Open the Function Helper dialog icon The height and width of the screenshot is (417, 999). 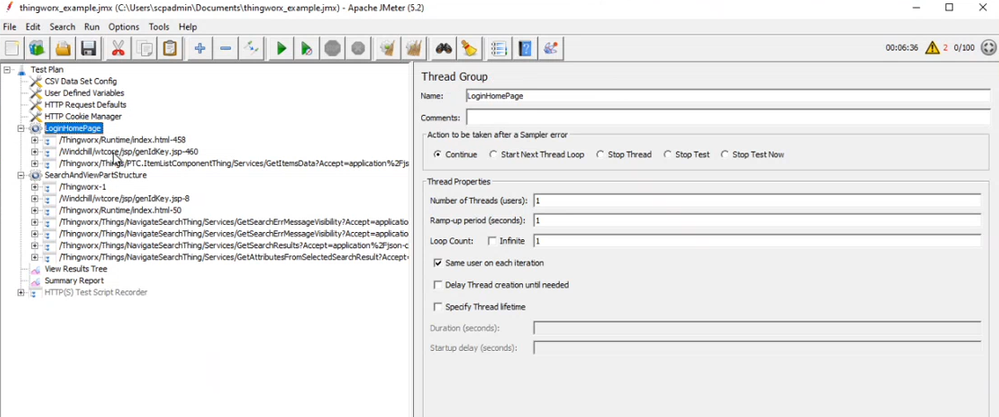pos(499,48)
